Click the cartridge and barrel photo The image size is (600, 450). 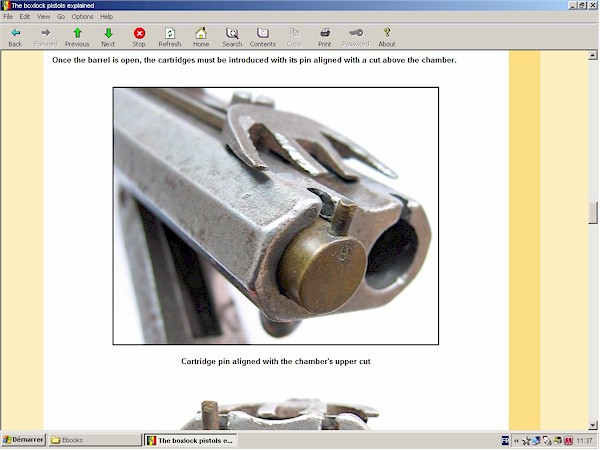pos(276,216)
